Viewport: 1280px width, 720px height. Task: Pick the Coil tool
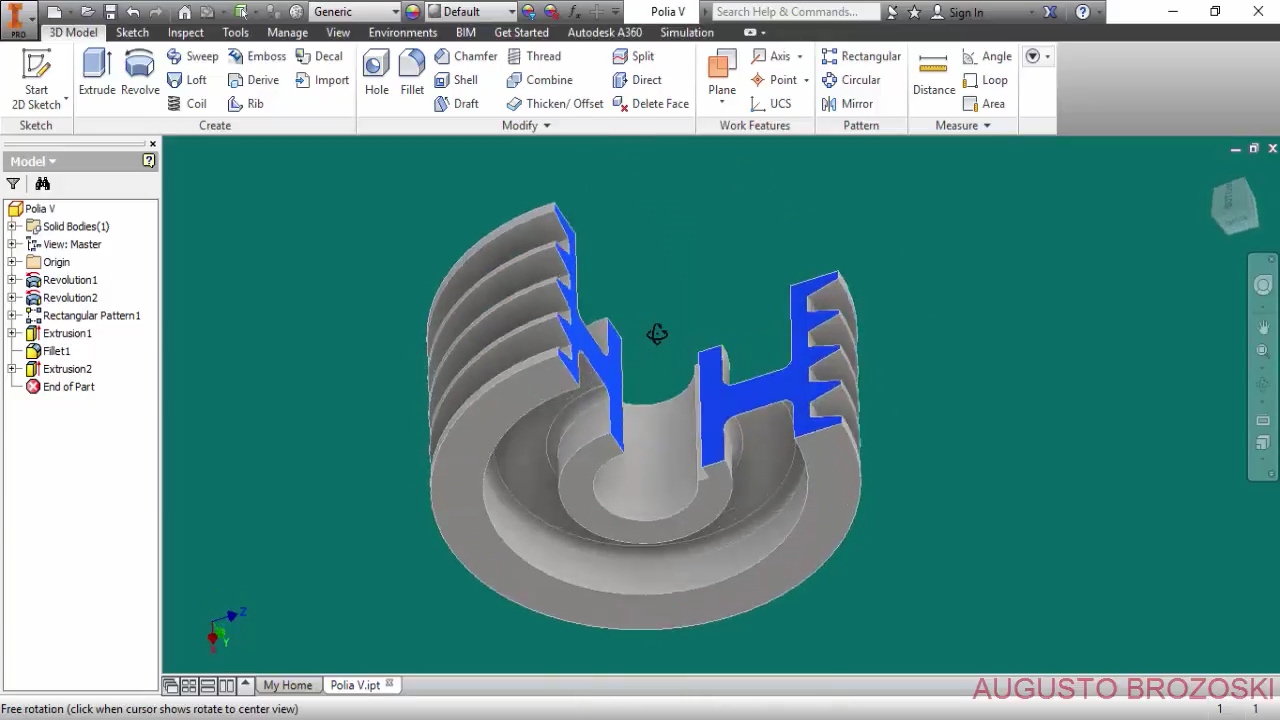tap(187, 104)
